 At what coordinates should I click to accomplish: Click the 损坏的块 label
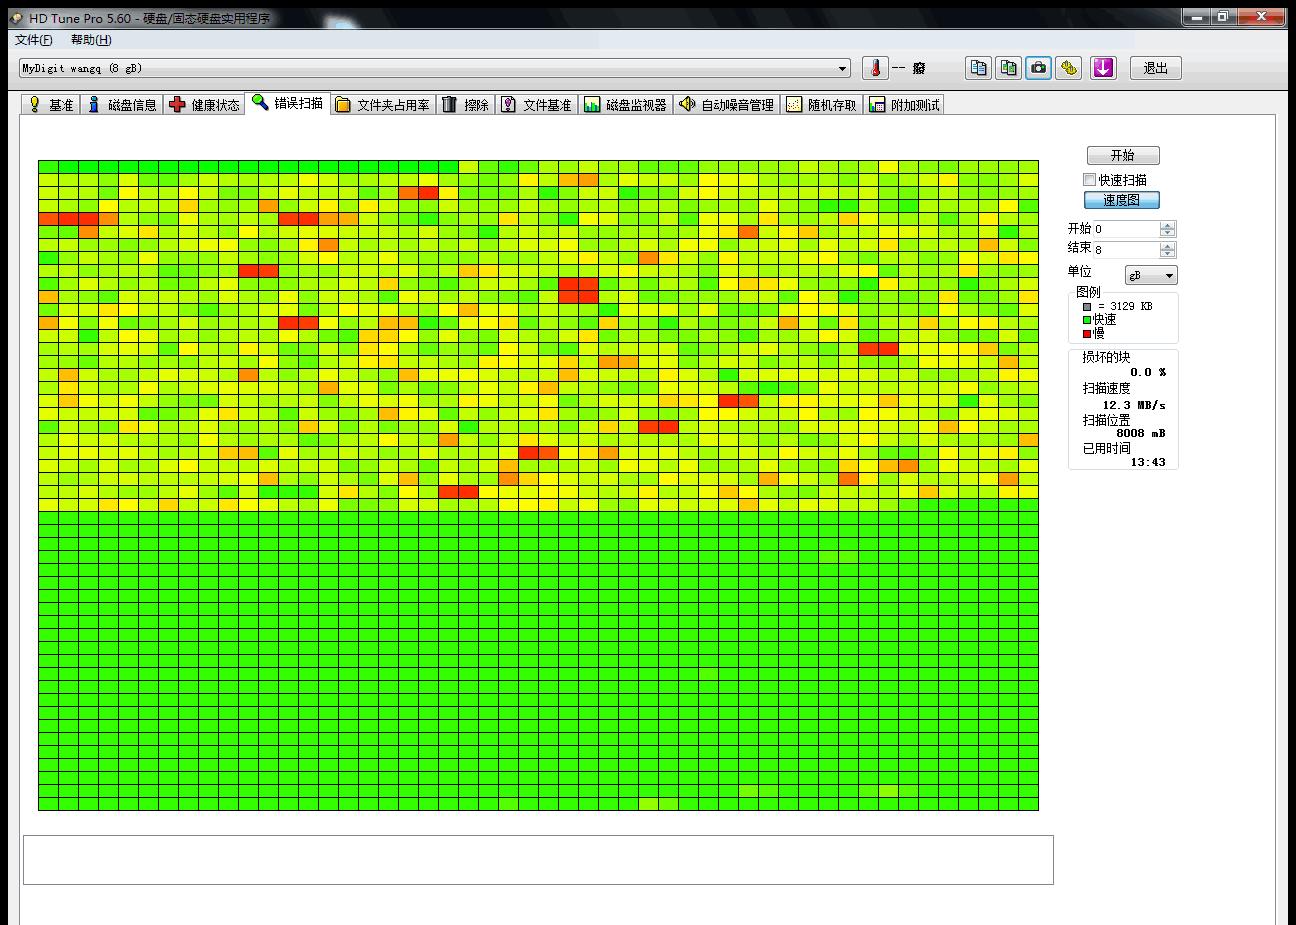click(x=1106, y=357)
